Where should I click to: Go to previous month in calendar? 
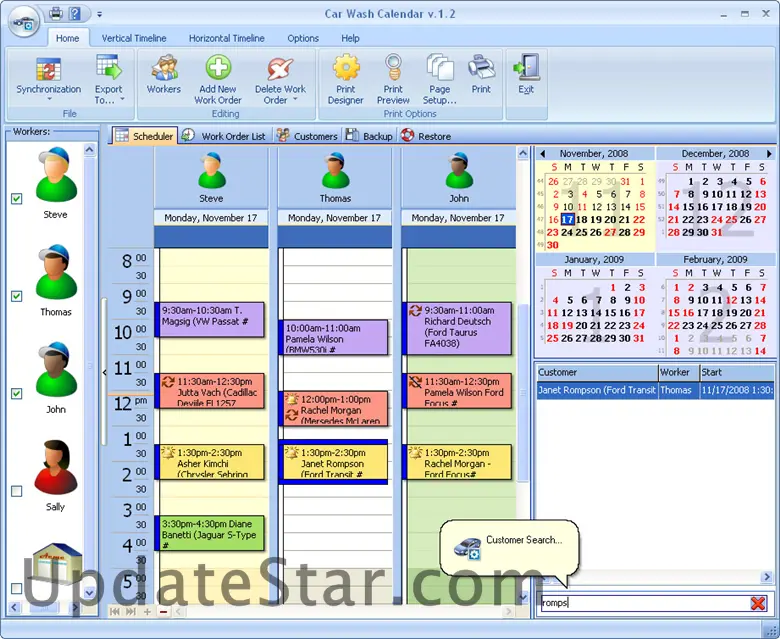click(x=542, y=154)
